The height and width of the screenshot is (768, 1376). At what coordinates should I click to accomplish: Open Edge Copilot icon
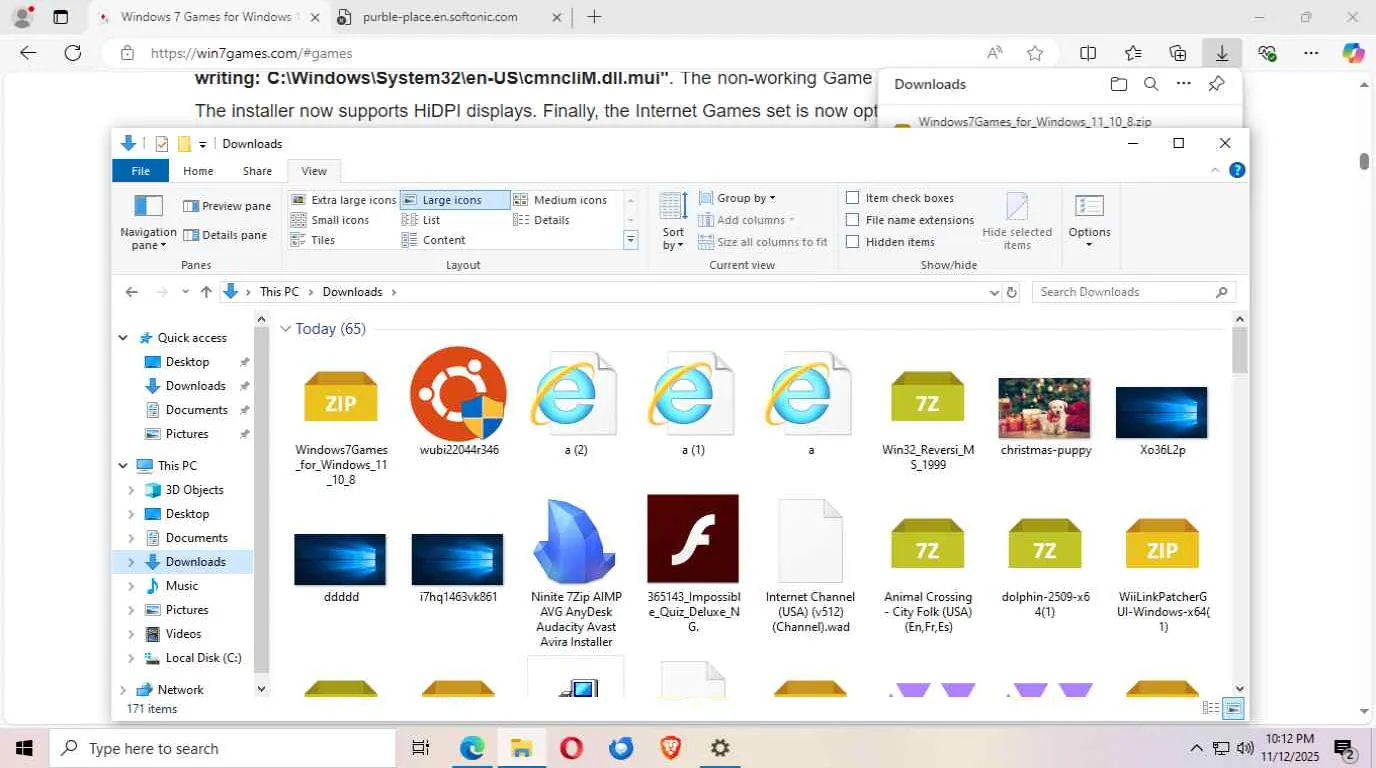point(1353,53)
